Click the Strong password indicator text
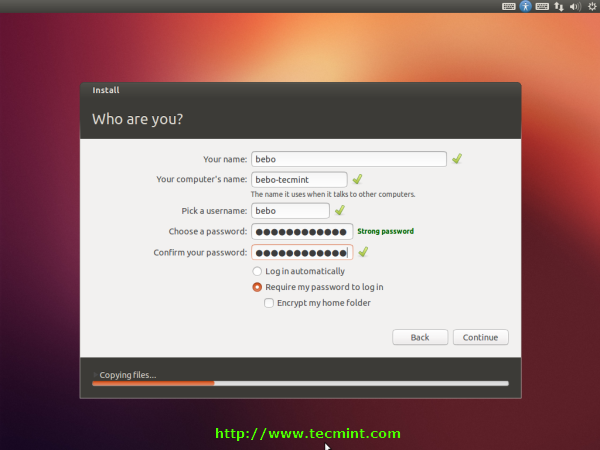The image size is (600, 450). click(385, 231)
